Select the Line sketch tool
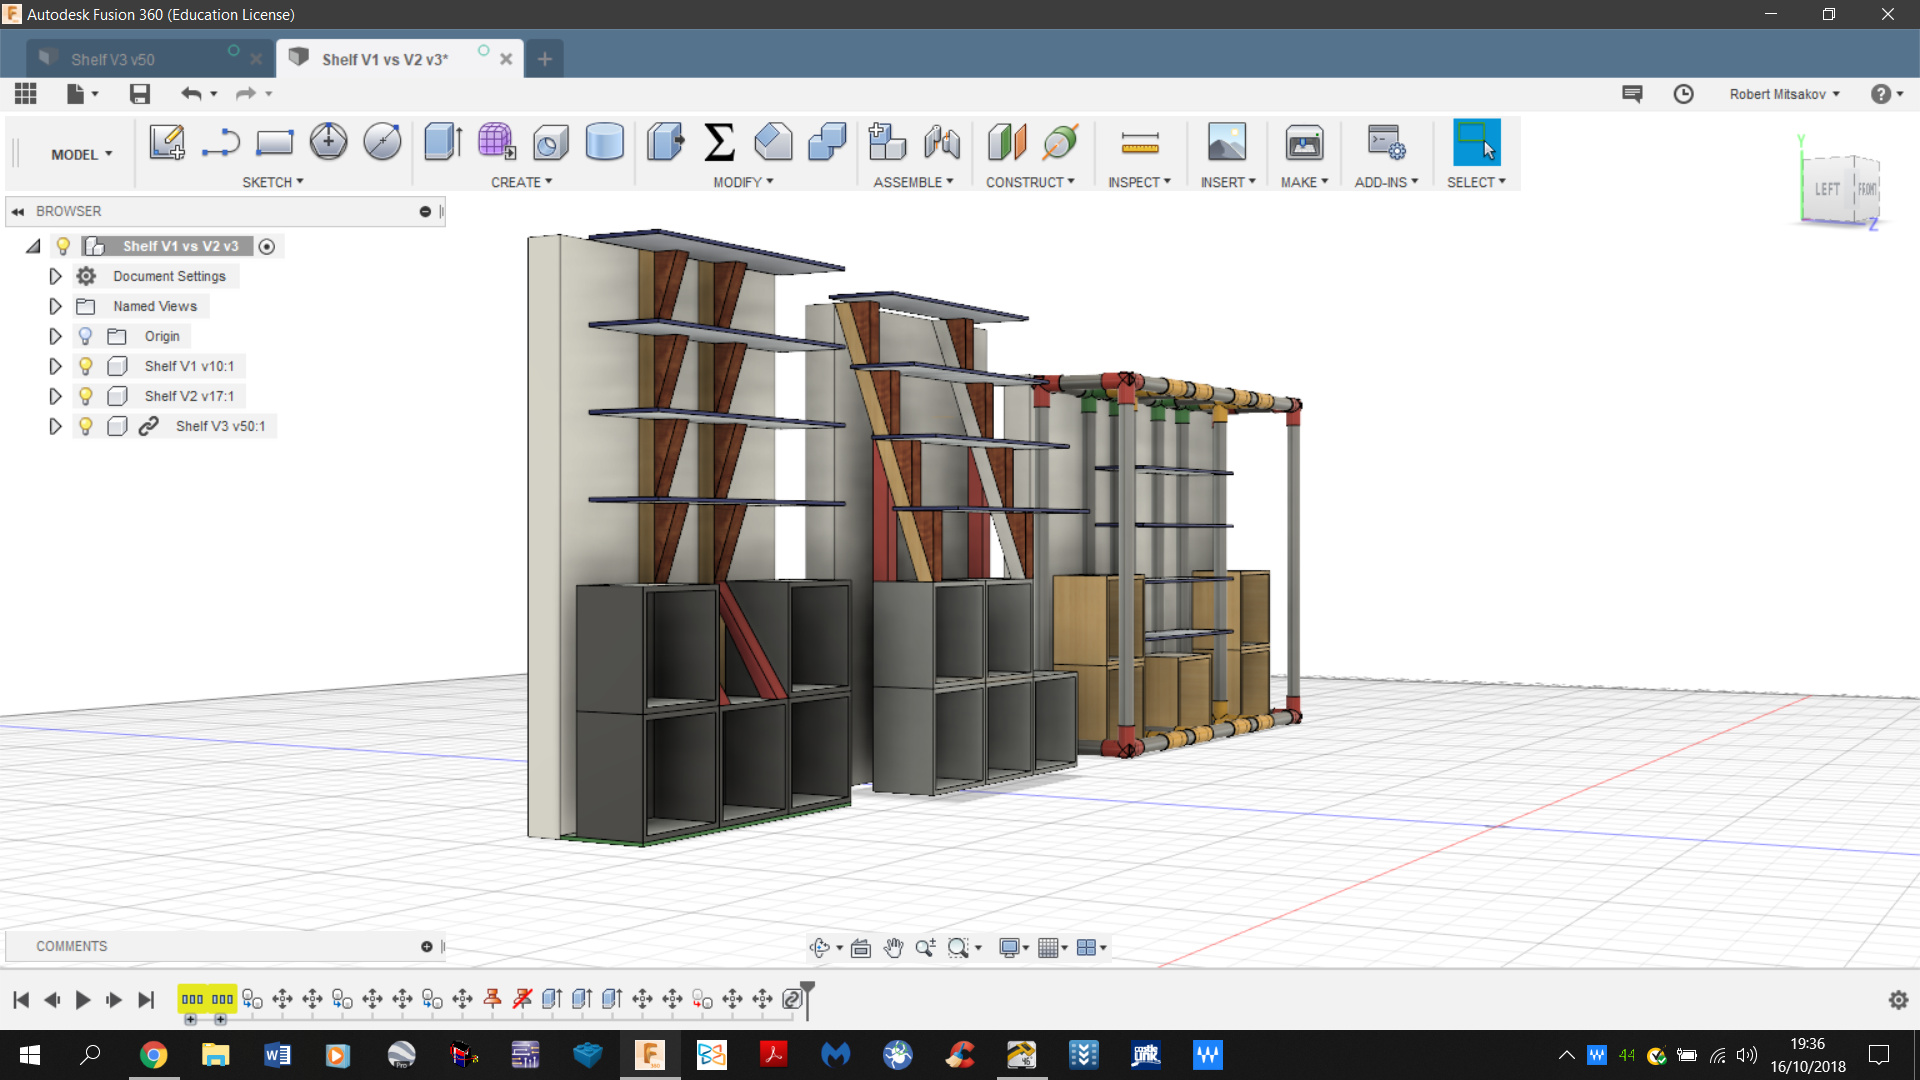1920x1080 pixels. pos(220,142)
